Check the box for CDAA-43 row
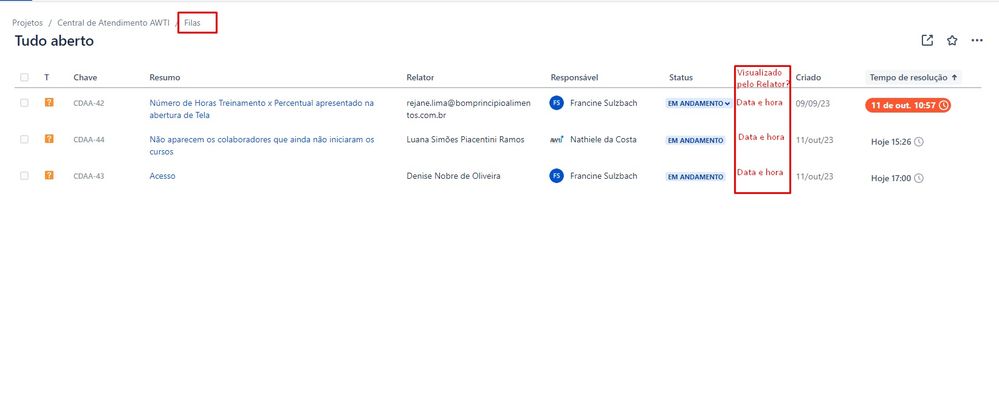999x394 pixels. click(24, 175)
